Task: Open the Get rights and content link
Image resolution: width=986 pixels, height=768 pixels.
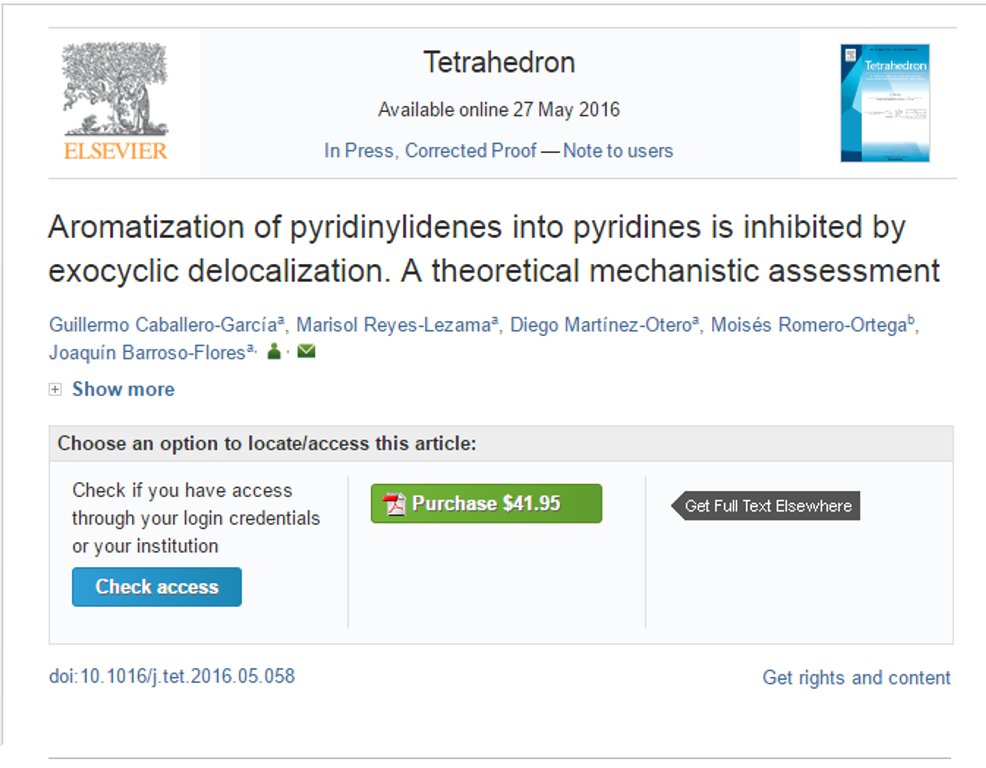Action: [856, 677]
